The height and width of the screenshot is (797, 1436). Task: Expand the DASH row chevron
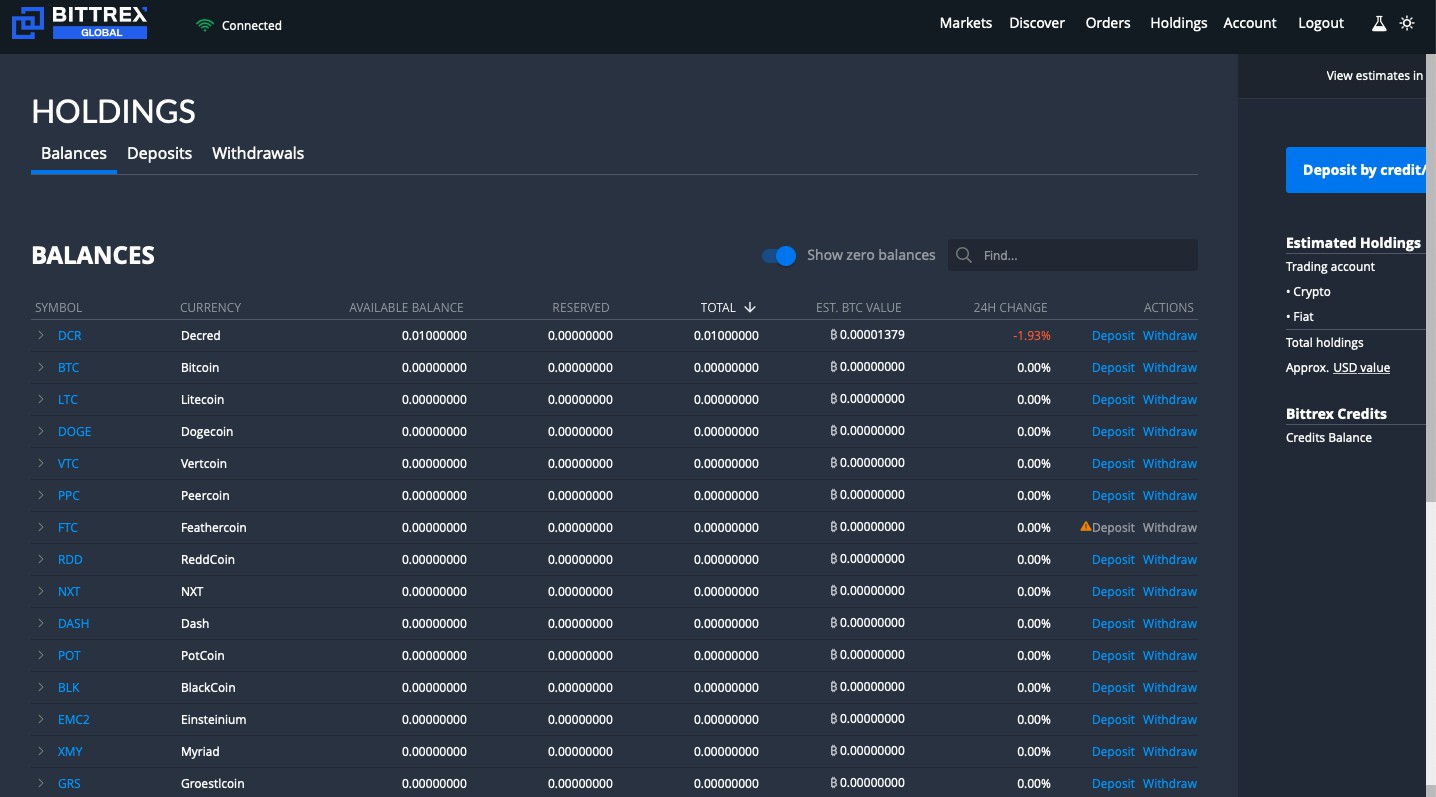pyautogui.click(x=41, y=623)
